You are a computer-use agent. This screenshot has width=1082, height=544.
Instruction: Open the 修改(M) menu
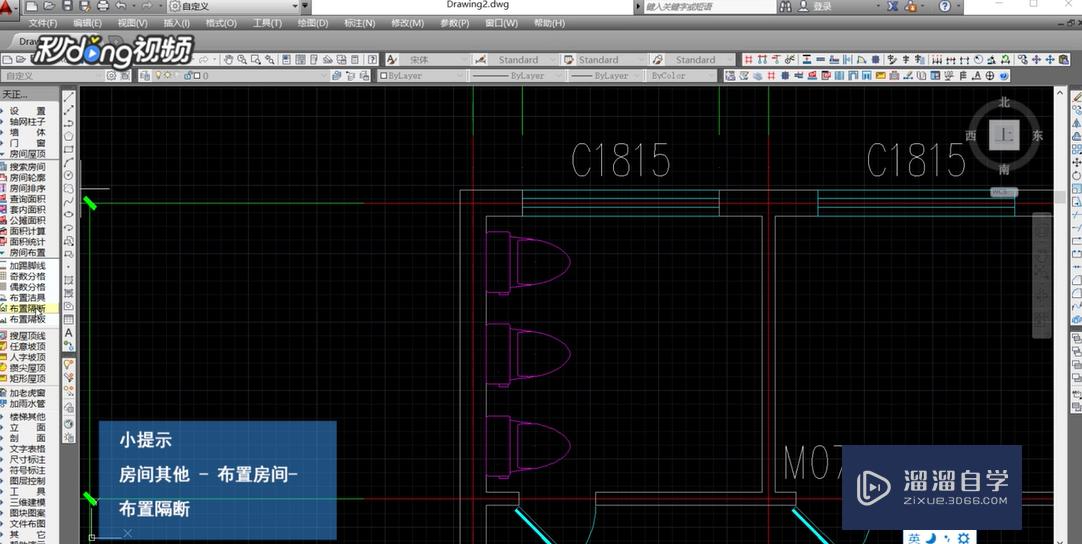pyautogui.click(x=407, y=23)
